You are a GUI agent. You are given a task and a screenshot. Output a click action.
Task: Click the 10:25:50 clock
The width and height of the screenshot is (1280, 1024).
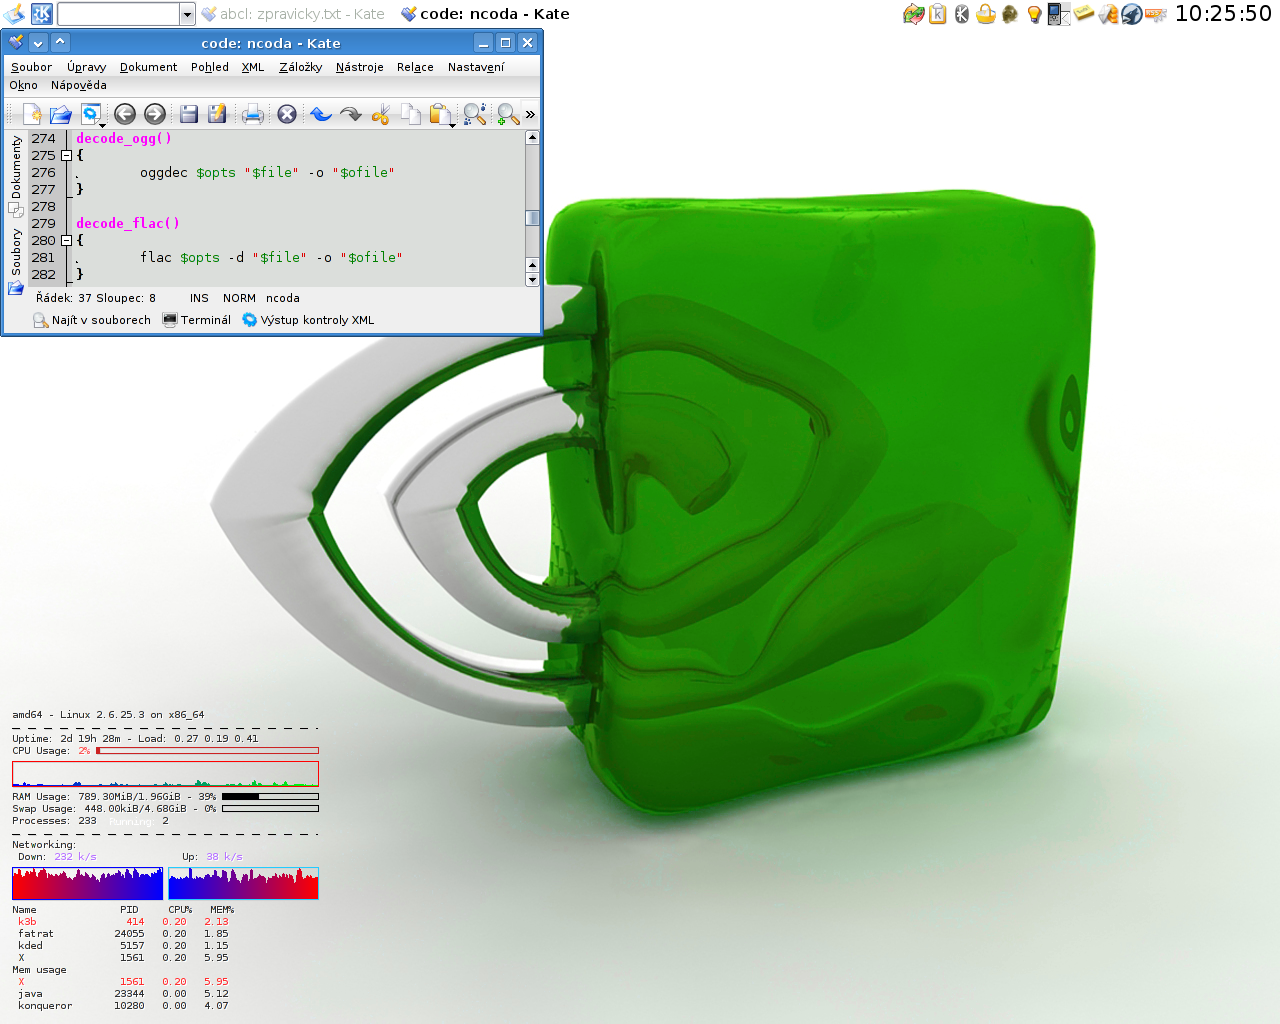[x=1223, y=14]
